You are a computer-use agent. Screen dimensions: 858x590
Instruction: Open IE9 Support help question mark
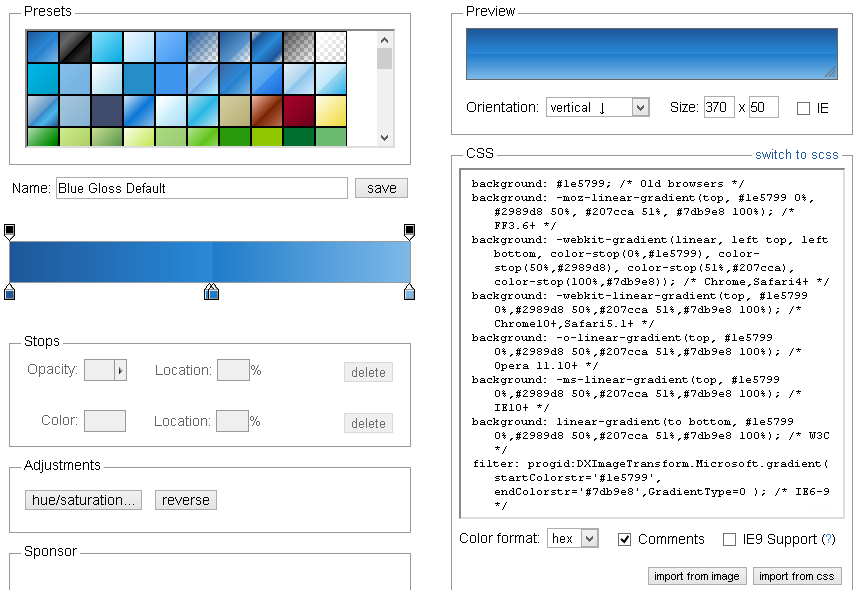pos(828,539)
